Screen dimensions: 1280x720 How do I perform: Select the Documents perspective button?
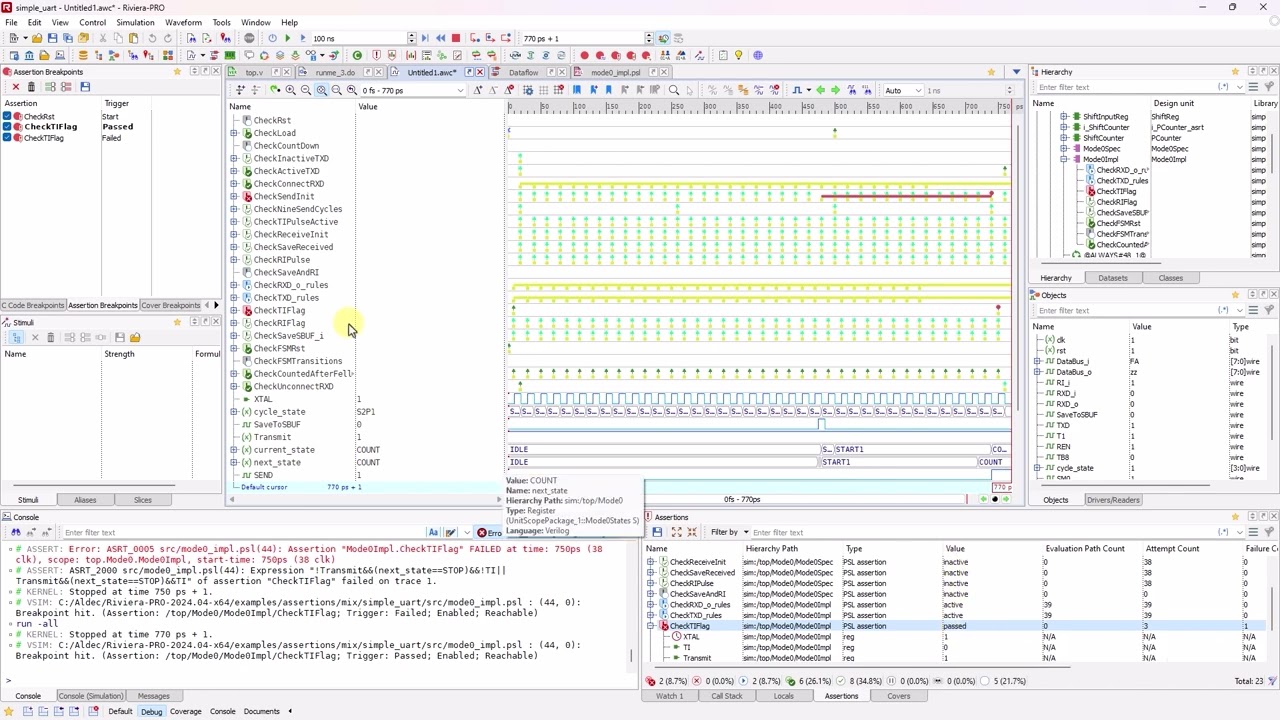261,711
